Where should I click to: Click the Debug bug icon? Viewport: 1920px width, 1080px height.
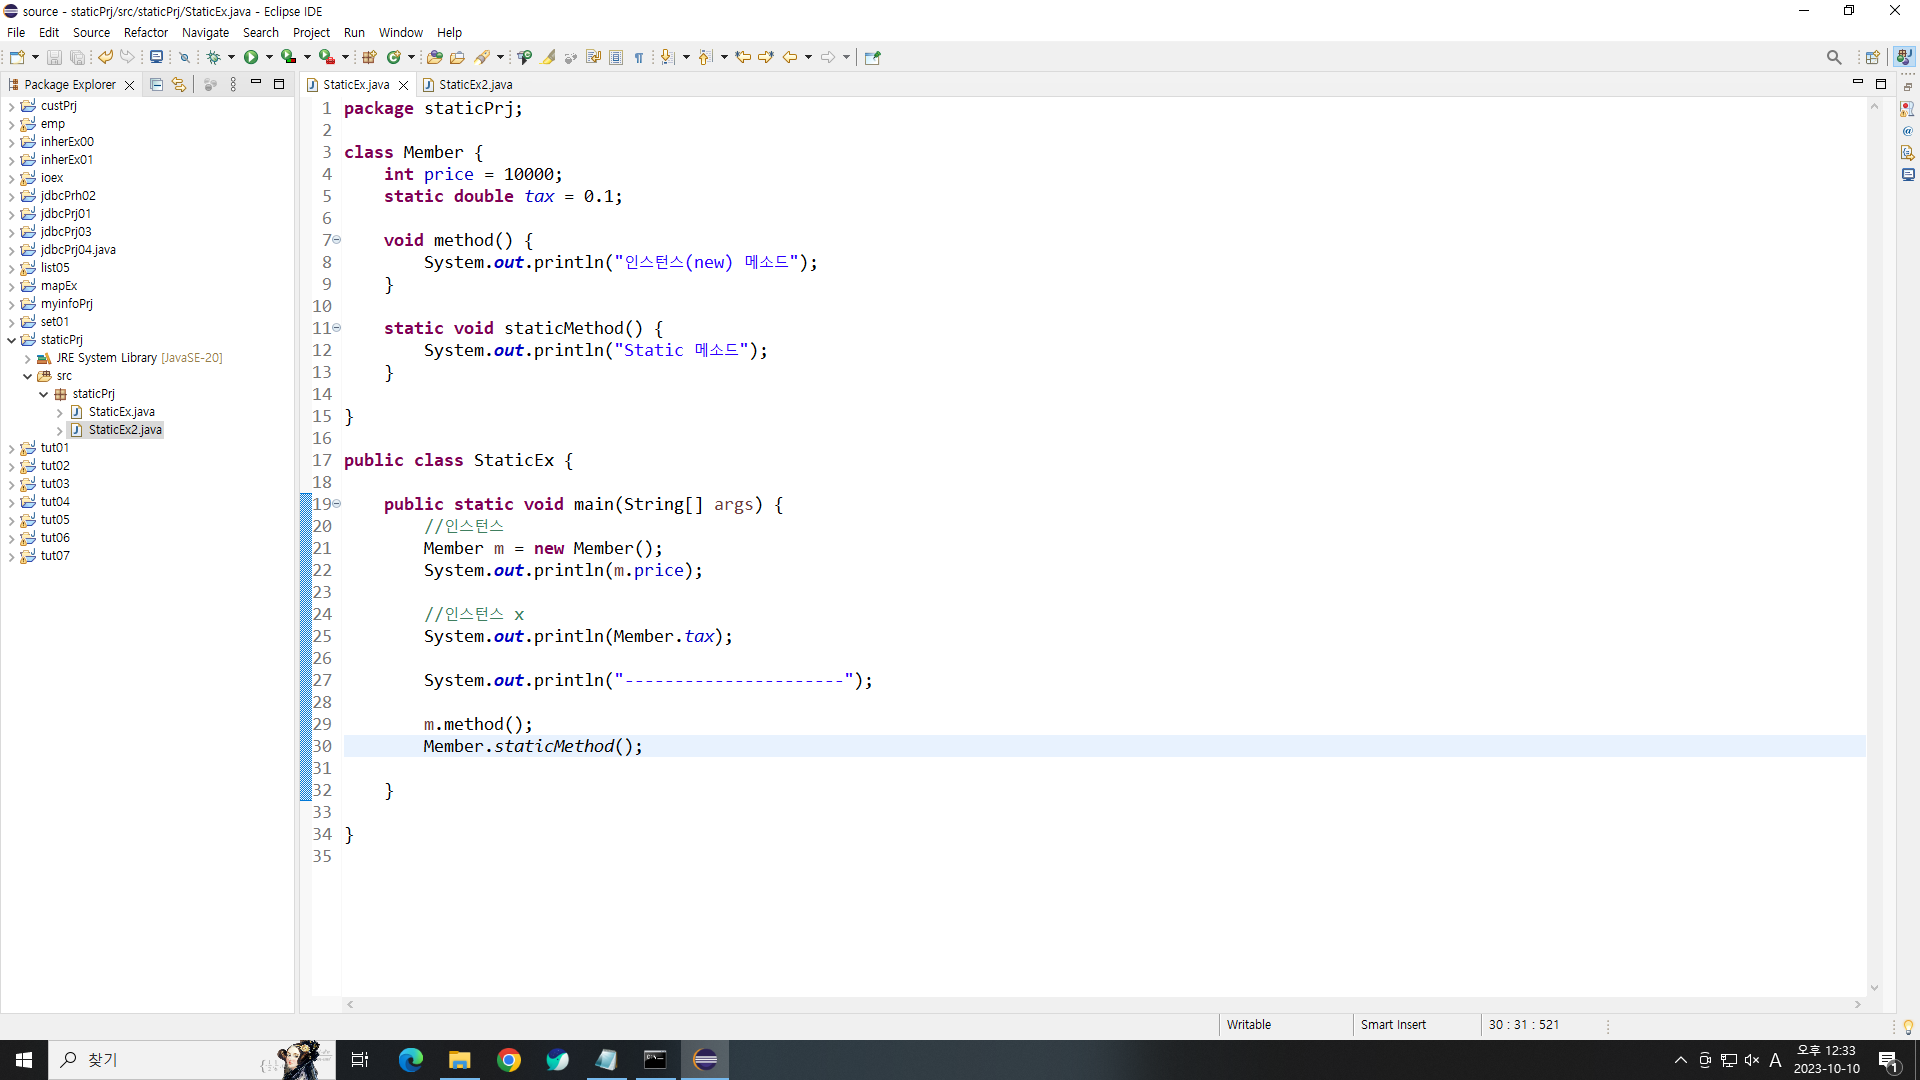(x=213, y=57)
